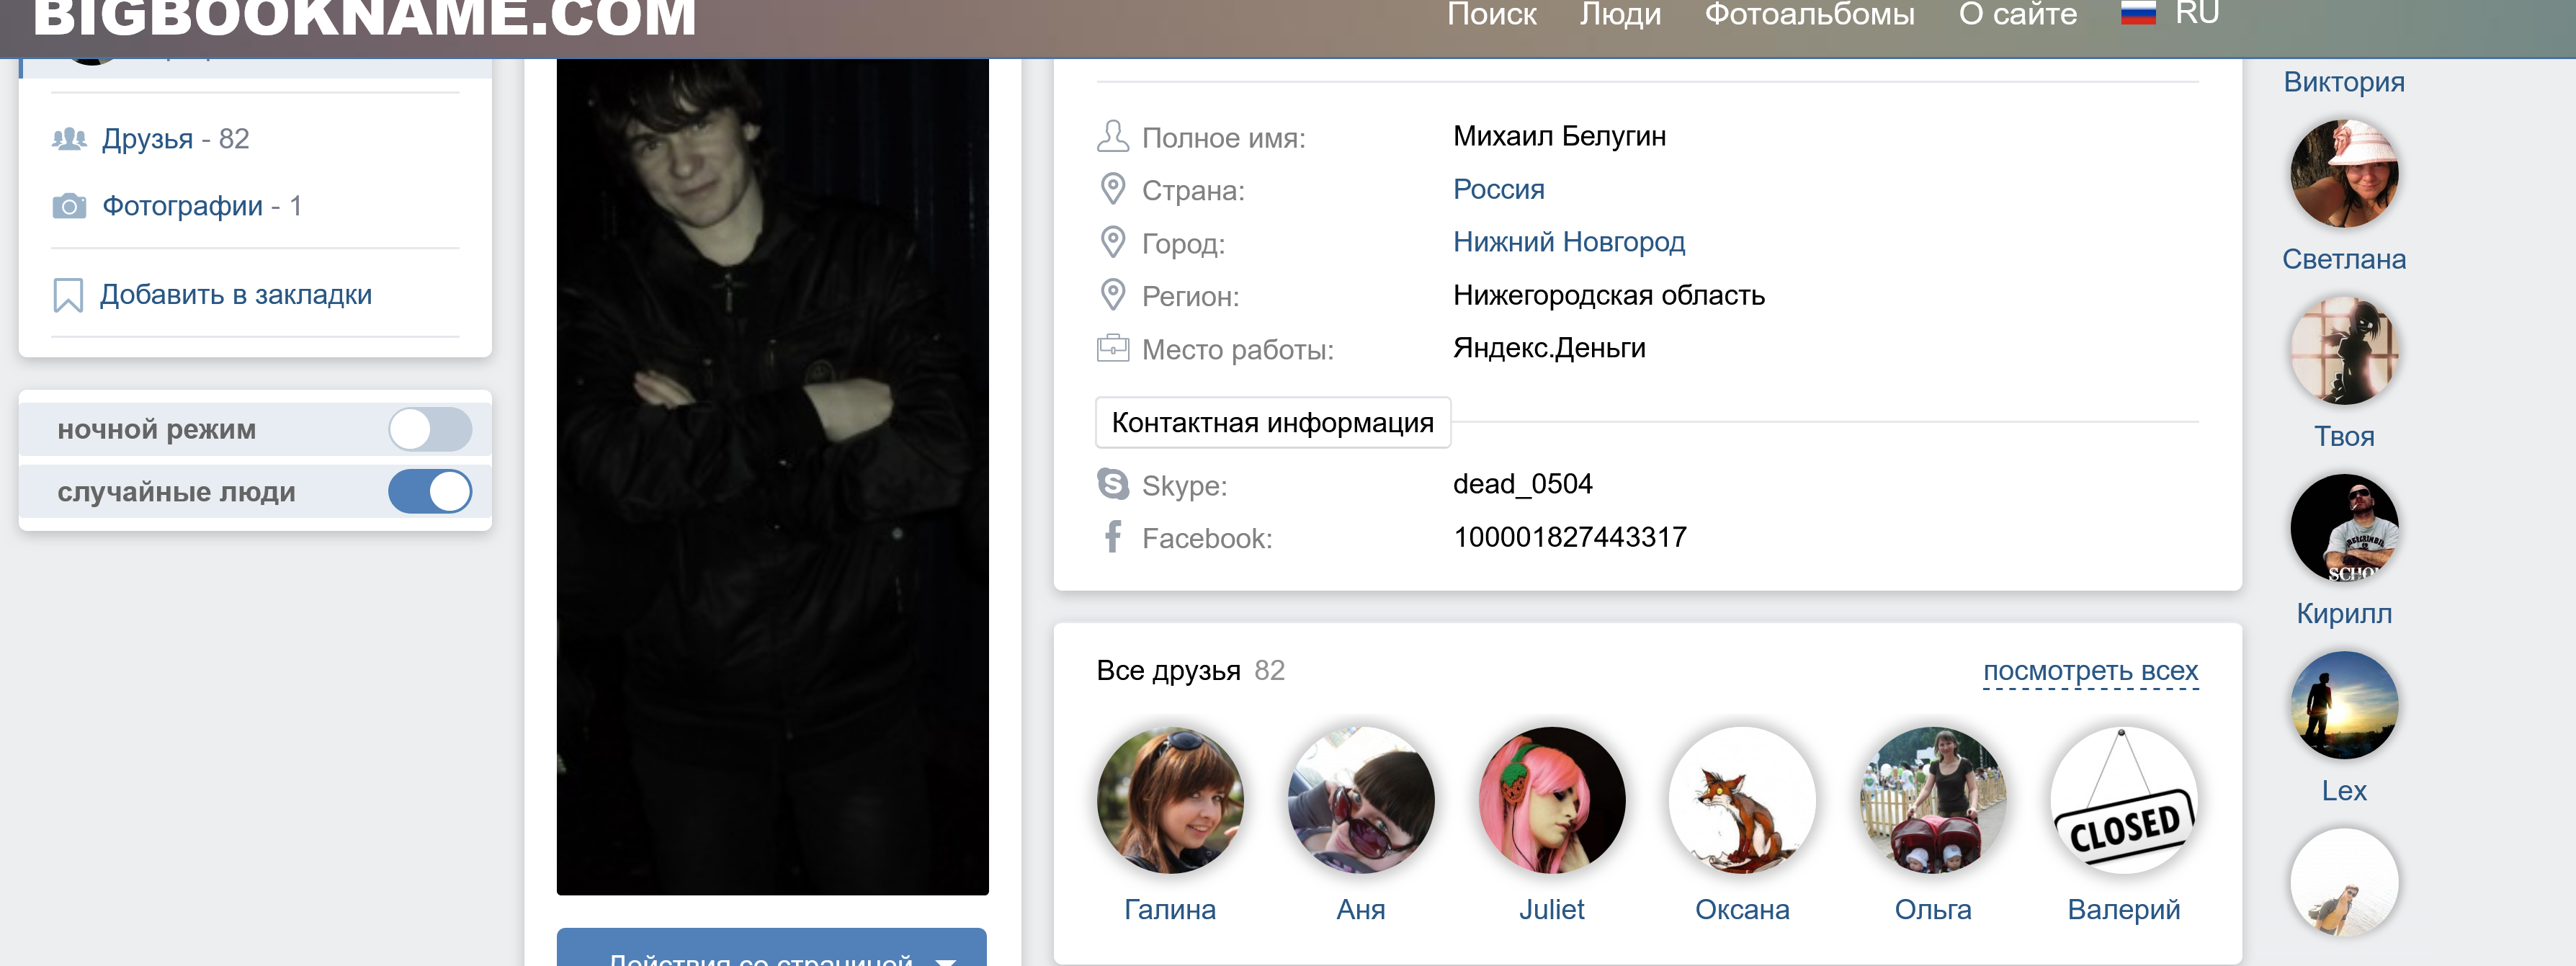The height and width of the screenshot is (966, 2576).
Task: Click the Facebook logo icon
Action: 1112,537
